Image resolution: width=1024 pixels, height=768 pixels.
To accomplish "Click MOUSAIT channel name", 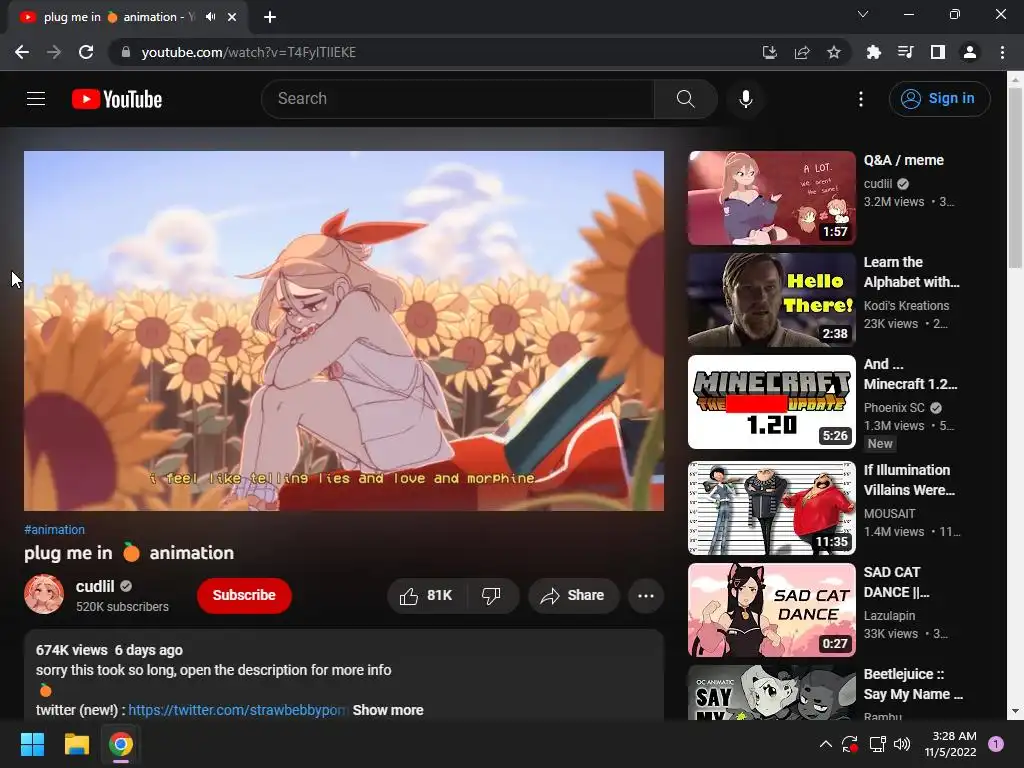I will pos(889,513).
